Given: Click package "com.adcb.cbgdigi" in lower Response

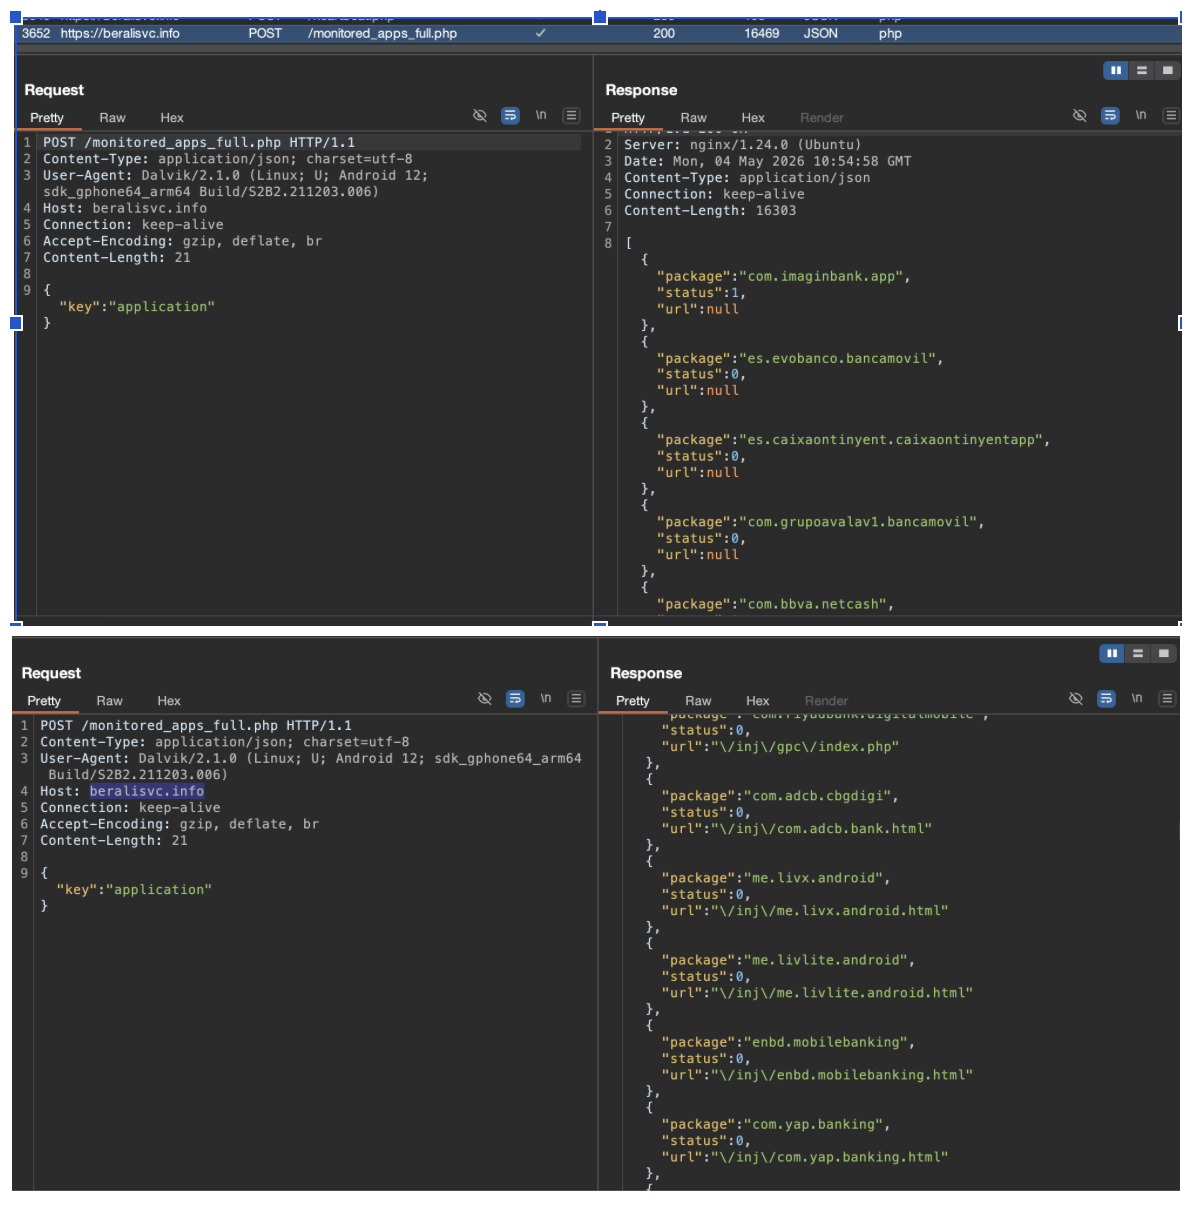Looking at the screenshot, I should coord(780,796).
